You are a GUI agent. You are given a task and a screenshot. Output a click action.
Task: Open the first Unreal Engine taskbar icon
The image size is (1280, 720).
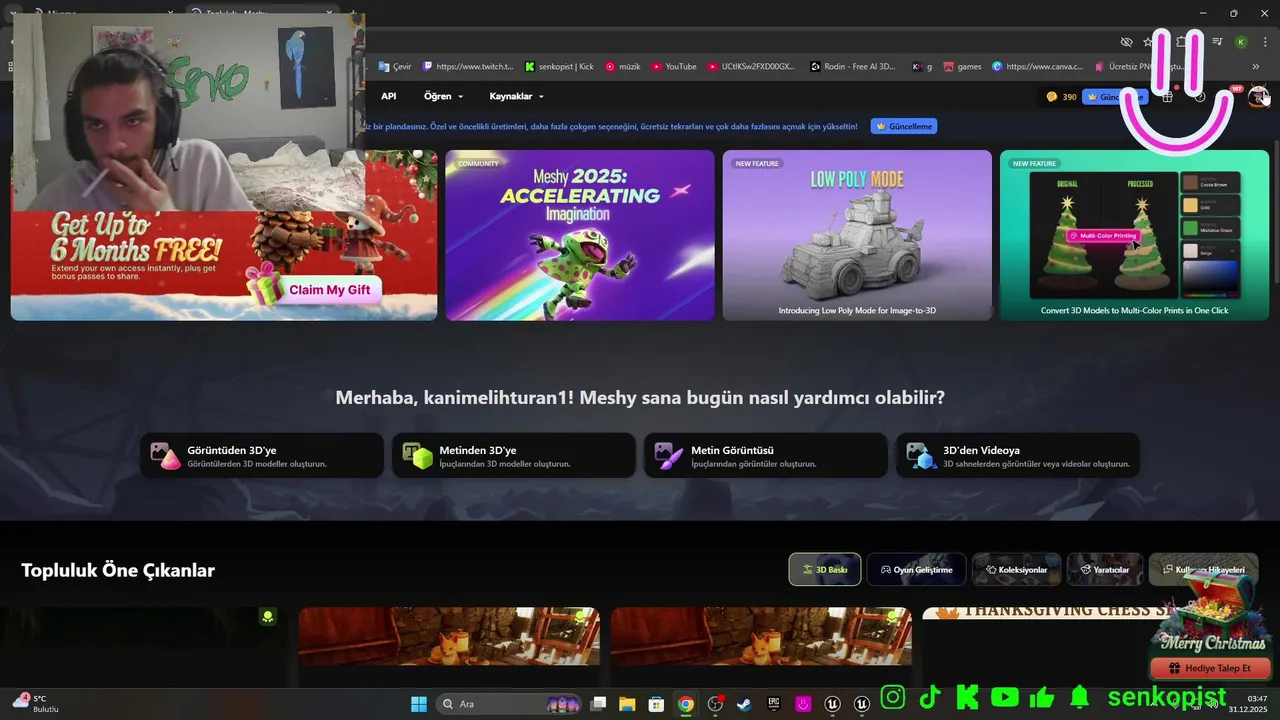coord(832,704)
